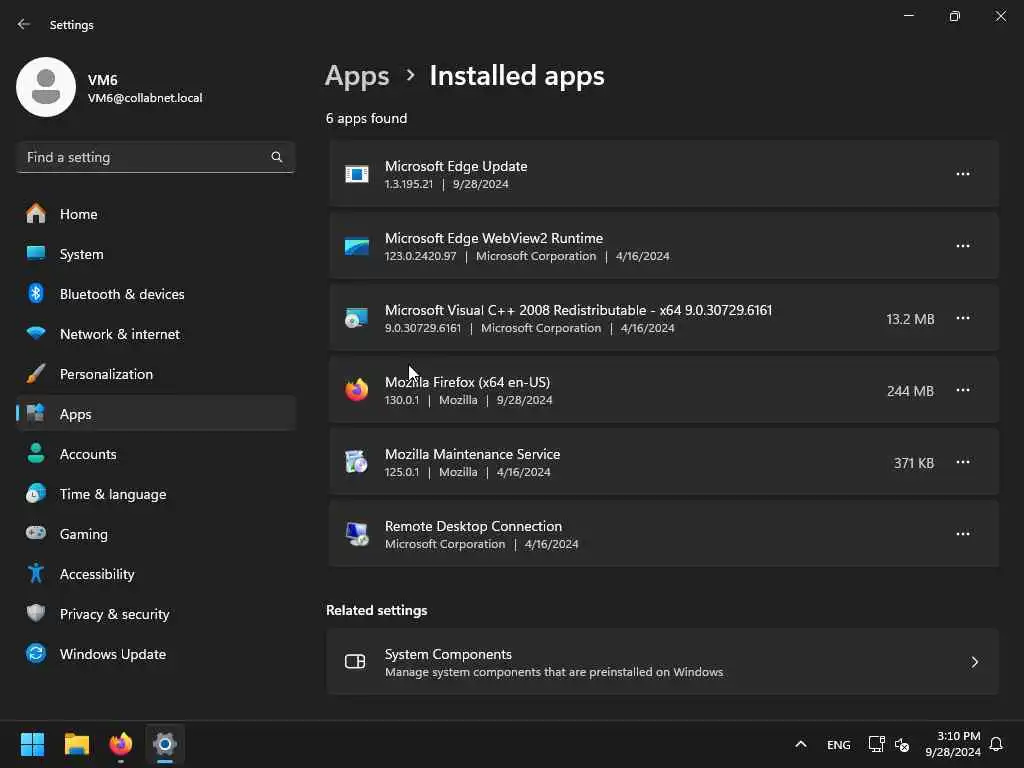Viewport: 1024px width, 768px height.
Task: Open the Windows Start menu
Action: tap(33, 744)
